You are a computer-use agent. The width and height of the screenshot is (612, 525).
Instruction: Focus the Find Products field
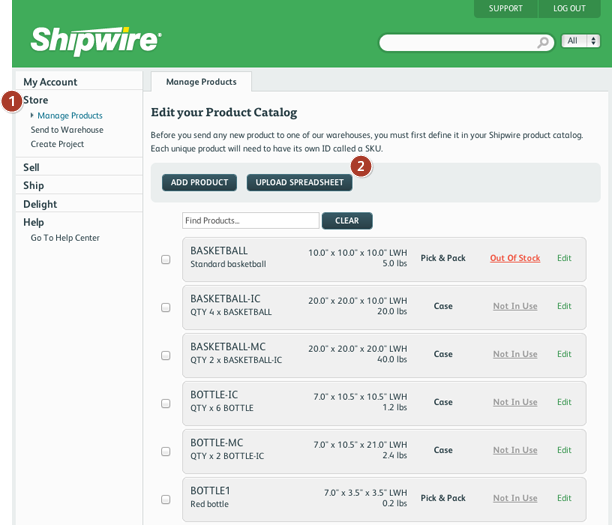pyautogui.click(x=250, y=220)
